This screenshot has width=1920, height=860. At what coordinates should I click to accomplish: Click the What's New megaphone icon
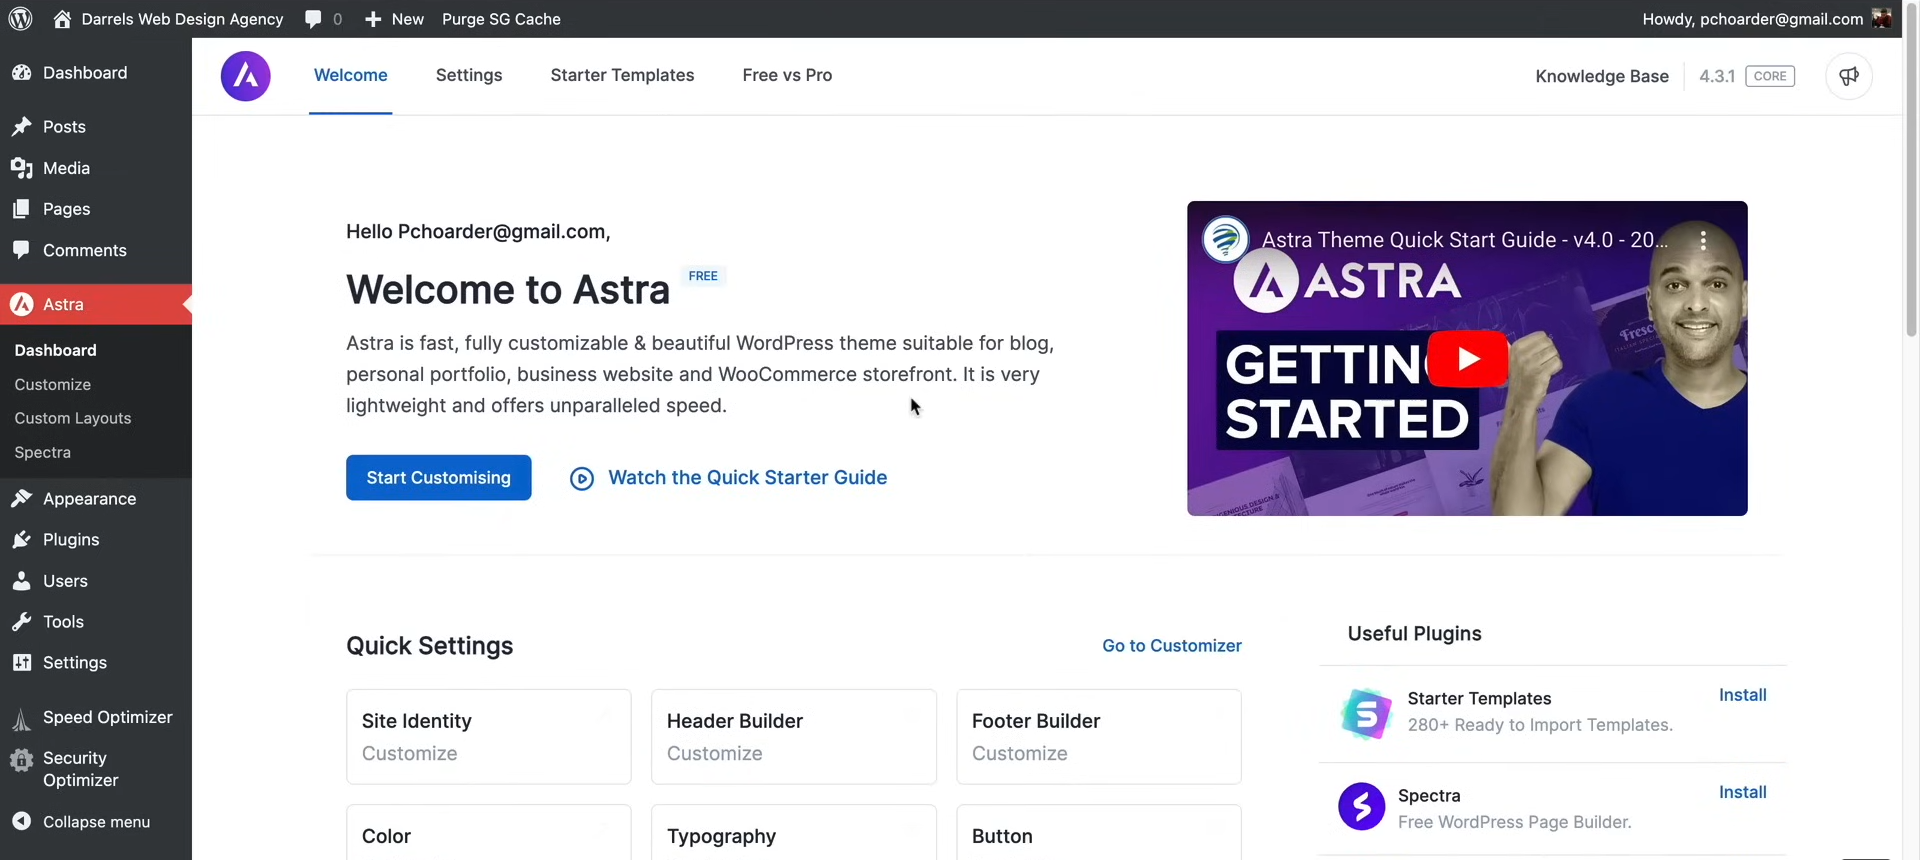[1848, 76]
